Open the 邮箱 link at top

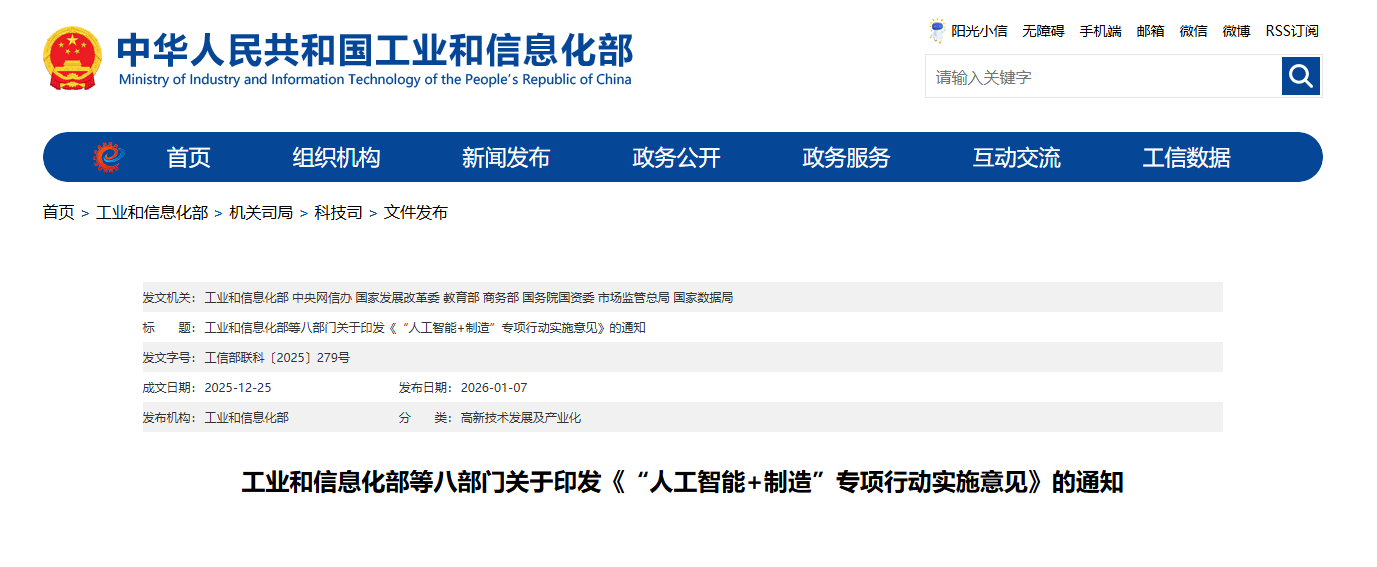[1150, 31]
